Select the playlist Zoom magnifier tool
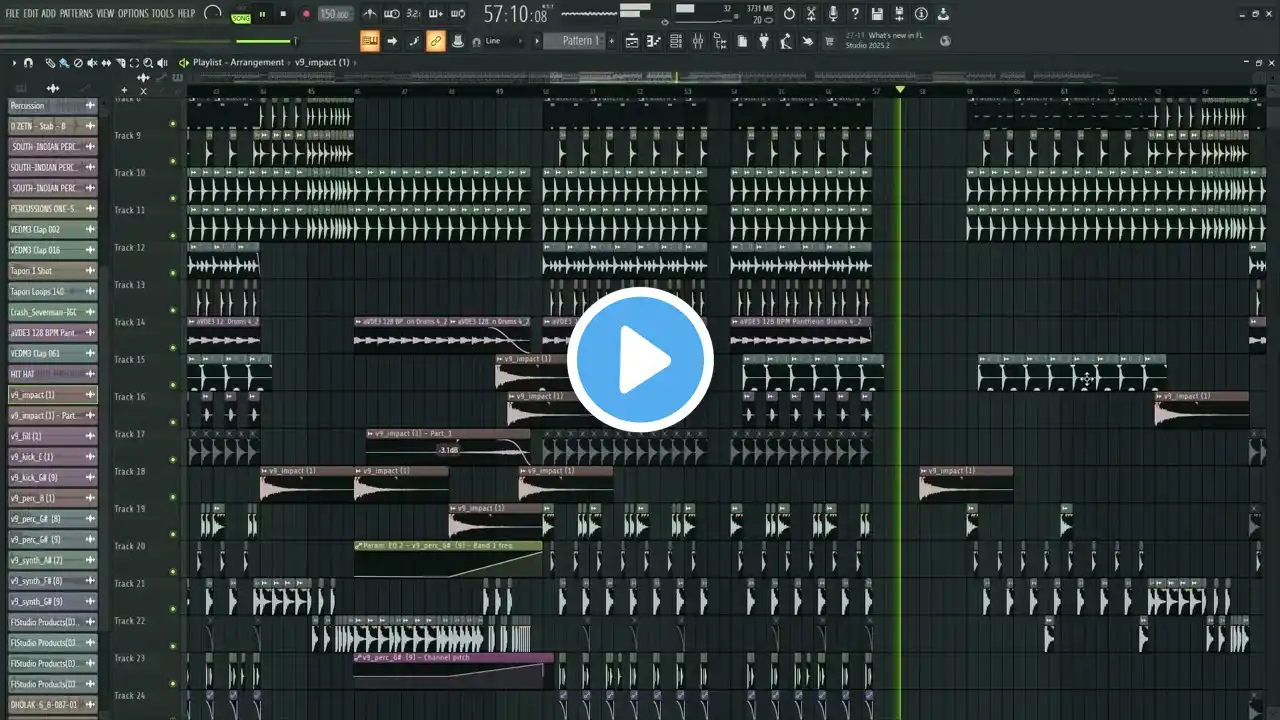 click(148, 63)
